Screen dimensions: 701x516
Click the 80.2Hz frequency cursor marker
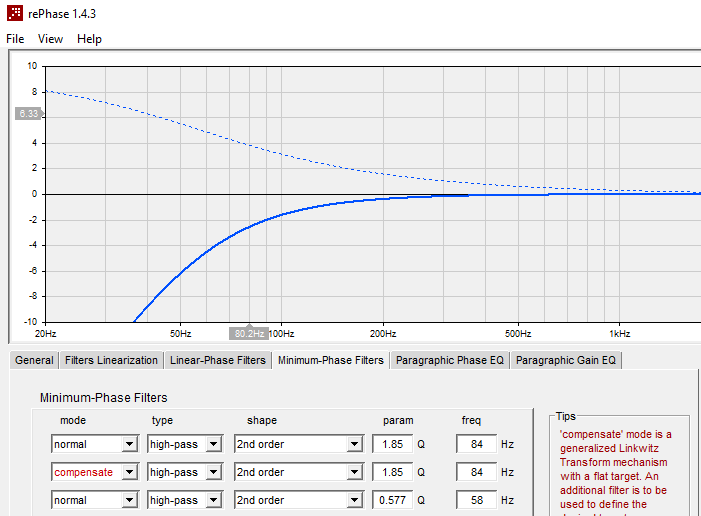249,334
